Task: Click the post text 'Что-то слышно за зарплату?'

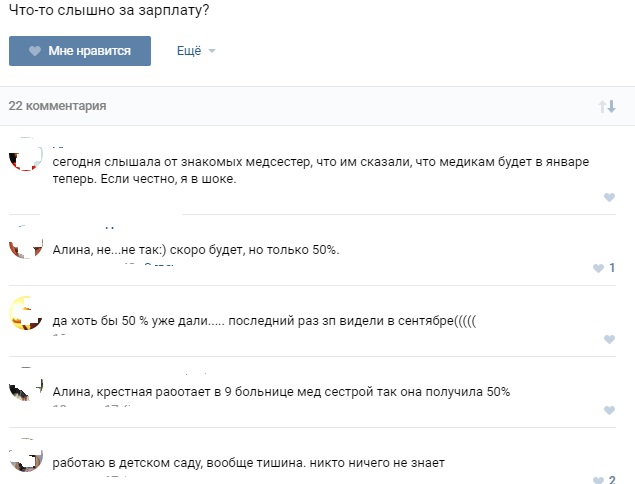Action: (x=109, y=10)
